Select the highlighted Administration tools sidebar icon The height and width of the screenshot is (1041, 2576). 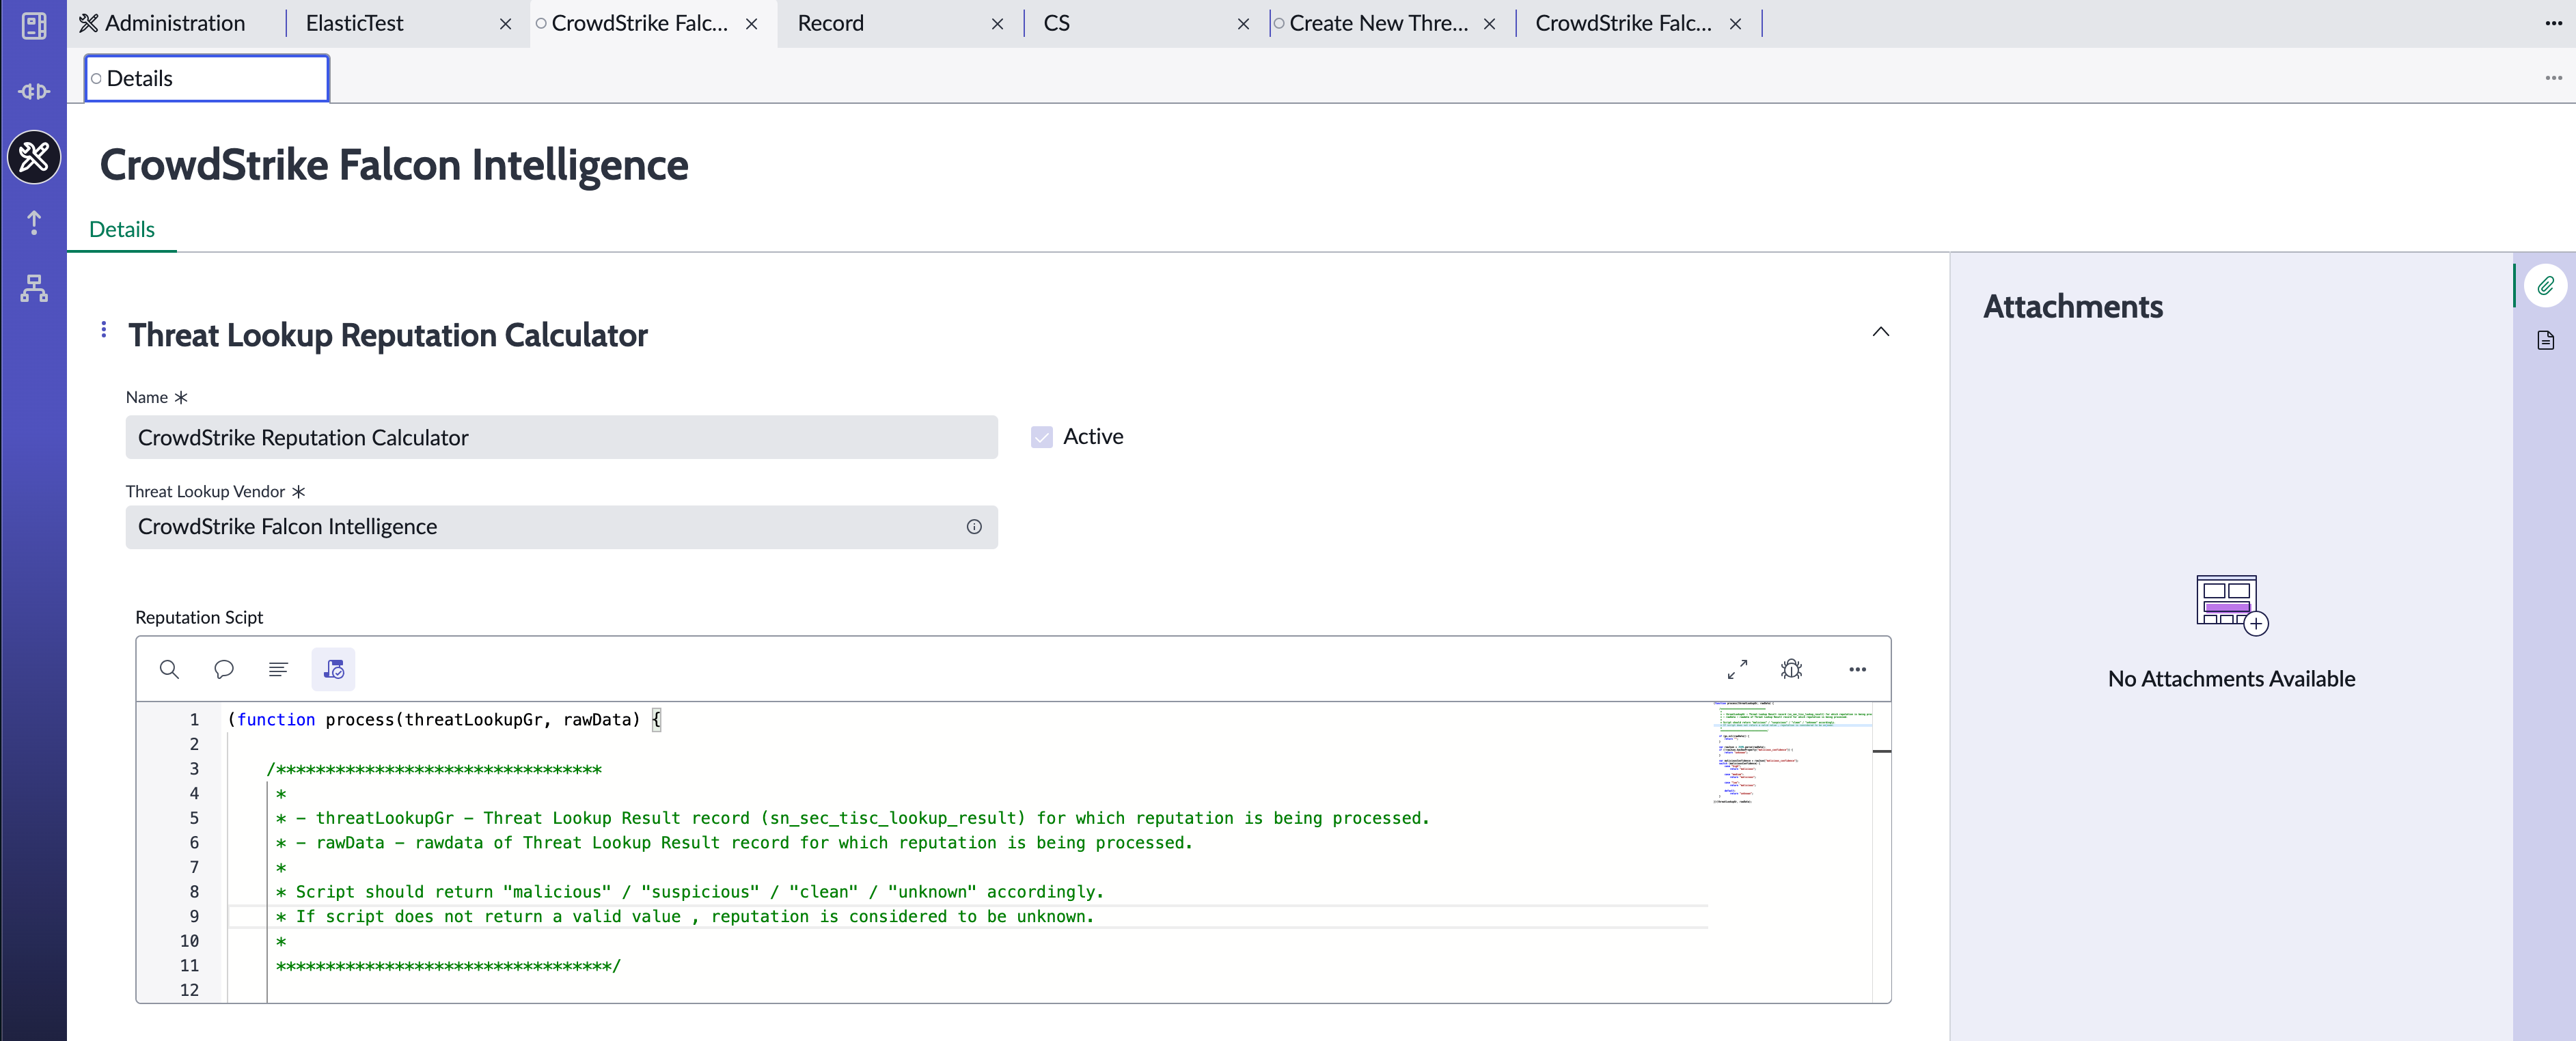[x=34, y=157]
